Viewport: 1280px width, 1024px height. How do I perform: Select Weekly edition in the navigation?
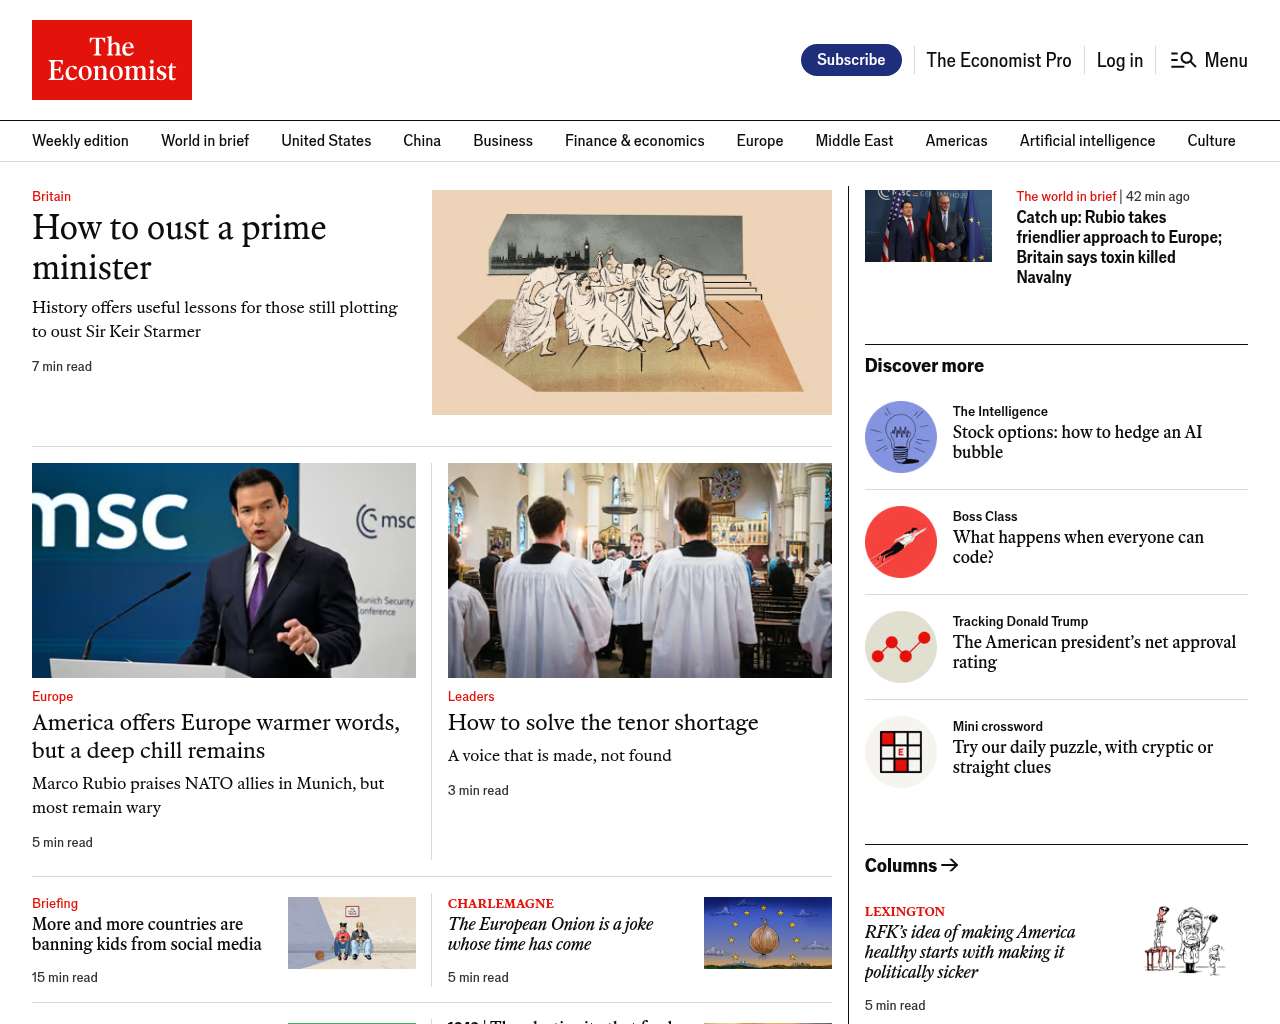click(80, 141)
